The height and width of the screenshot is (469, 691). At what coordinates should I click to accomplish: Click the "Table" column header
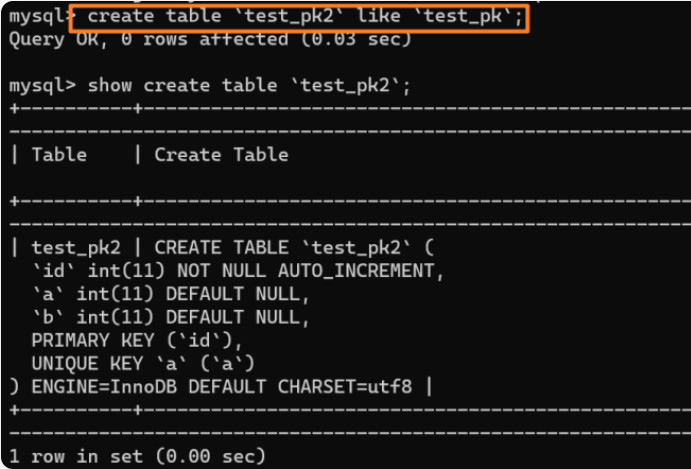59,154
